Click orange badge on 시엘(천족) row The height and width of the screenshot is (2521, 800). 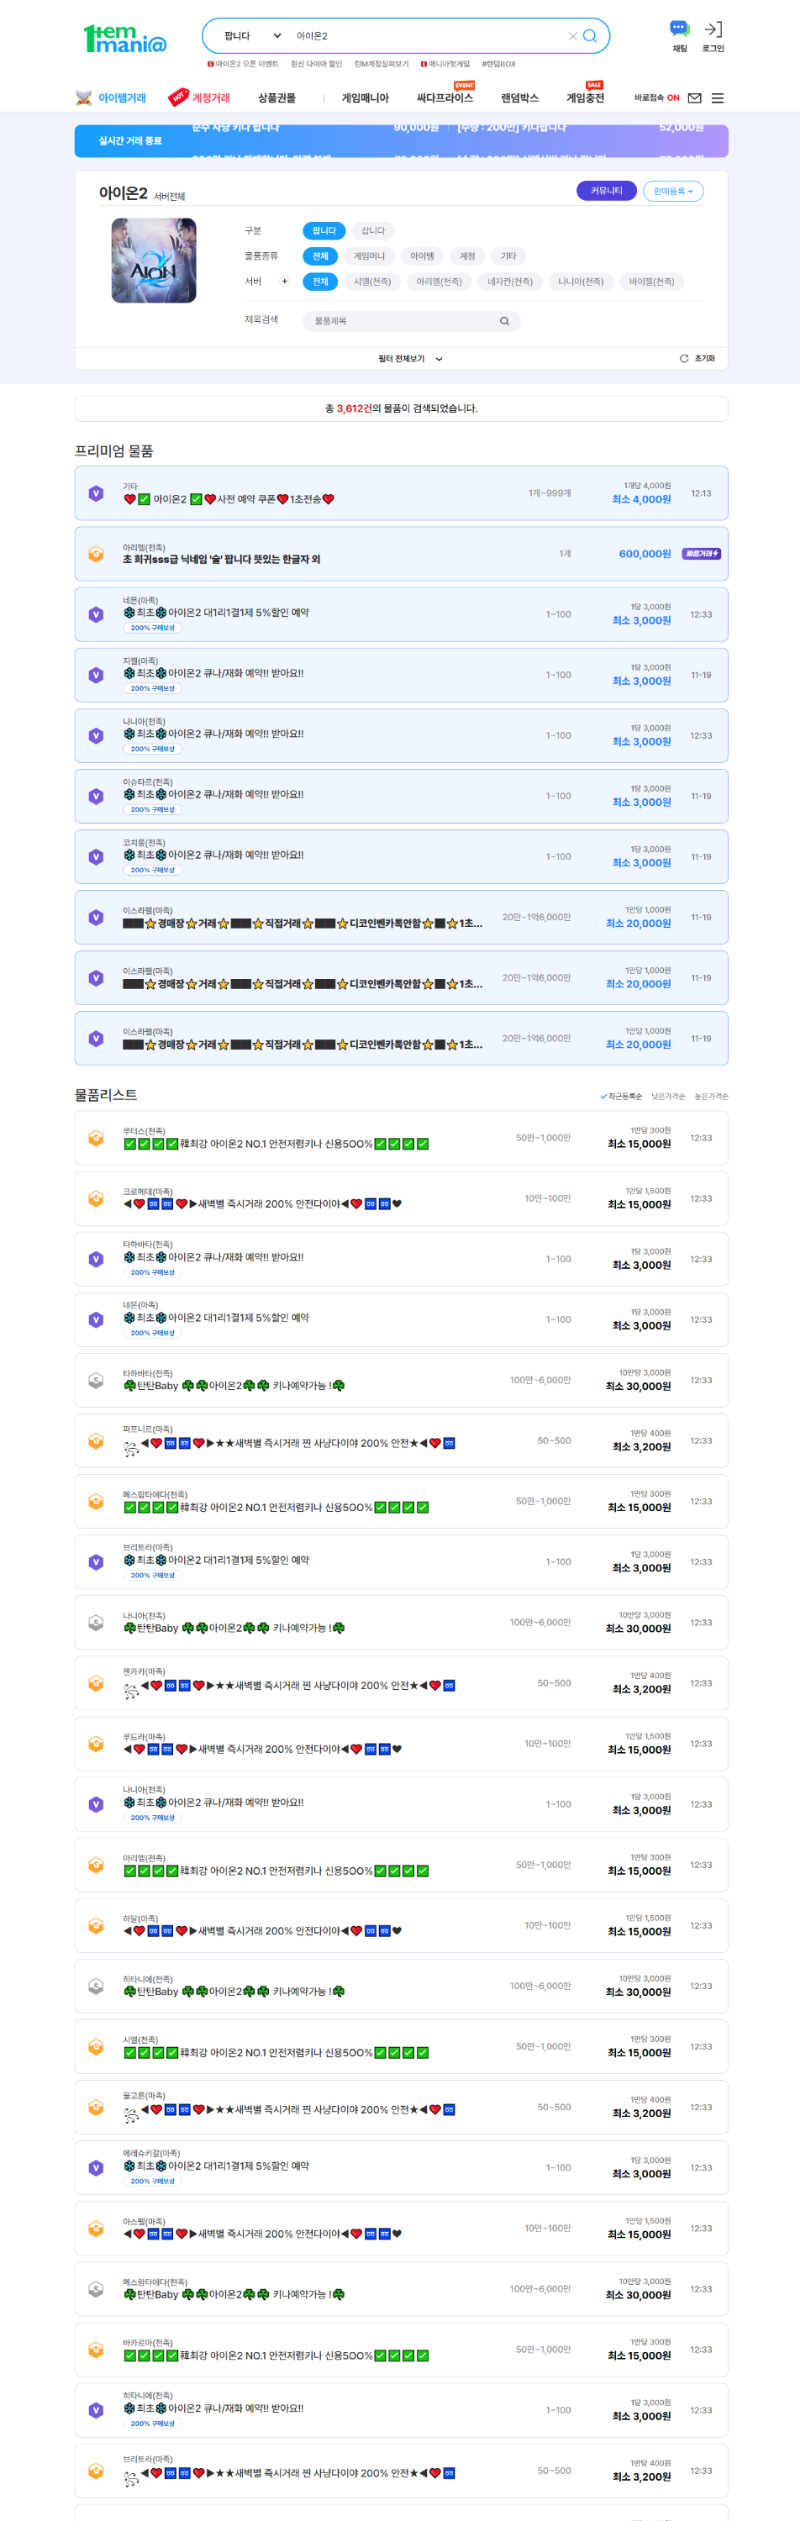point(96,2047)
